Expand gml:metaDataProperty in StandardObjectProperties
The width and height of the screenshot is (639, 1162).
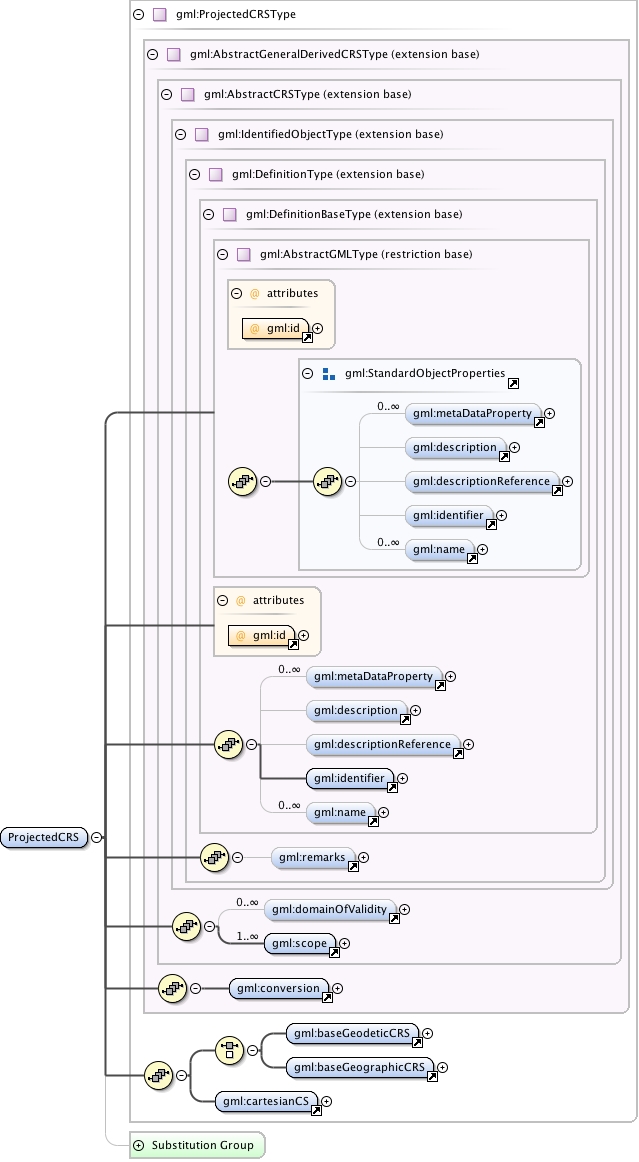550,414
